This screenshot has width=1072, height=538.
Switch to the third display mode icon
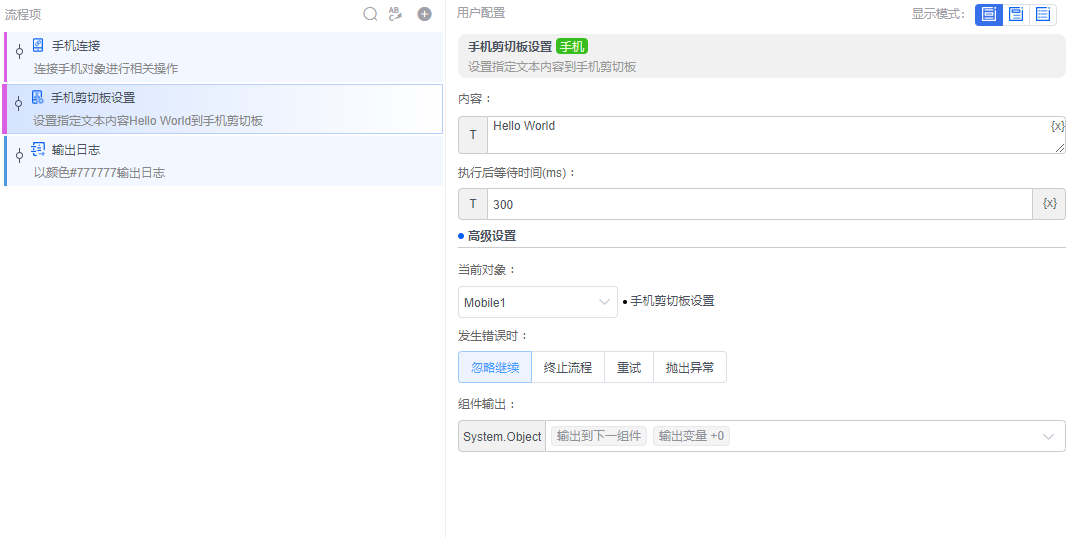(1043, 14)
